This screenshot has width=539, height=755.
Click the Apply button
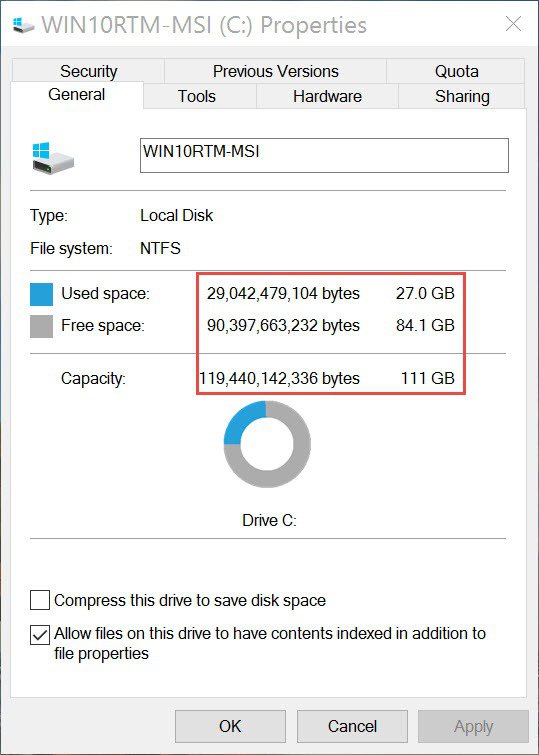tap(473, 726)
